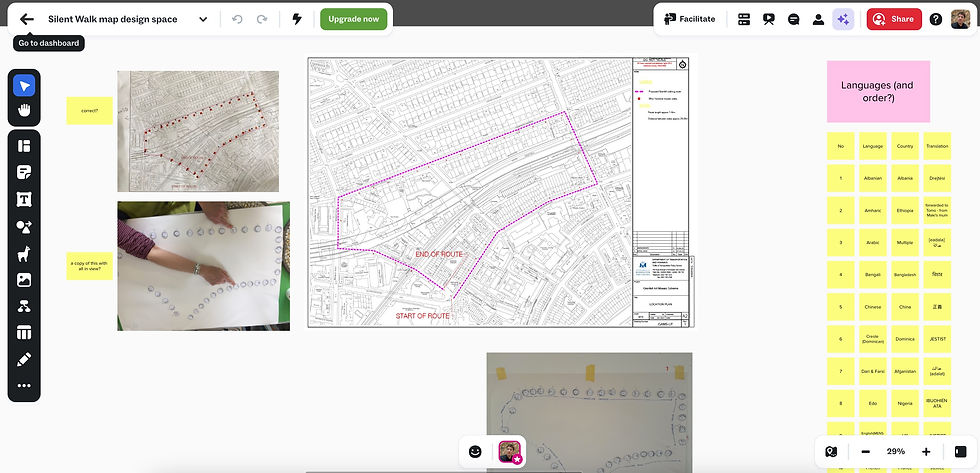Open the AI sparkle assistant icon
This screenshot has width=980, height=473.
click(x=843, y=19)
